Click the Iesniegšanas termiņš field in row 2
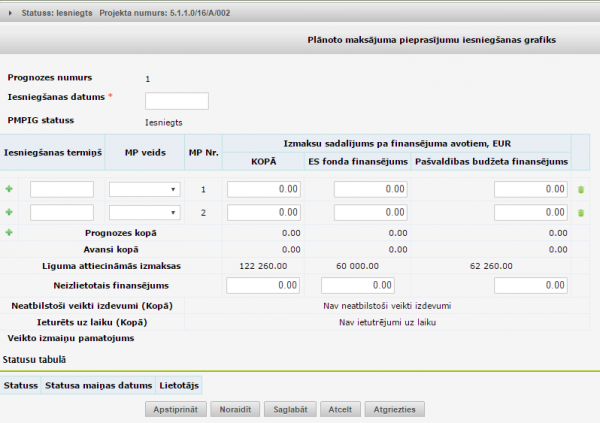The image size is (600, 423). click(x=62, y=212)
